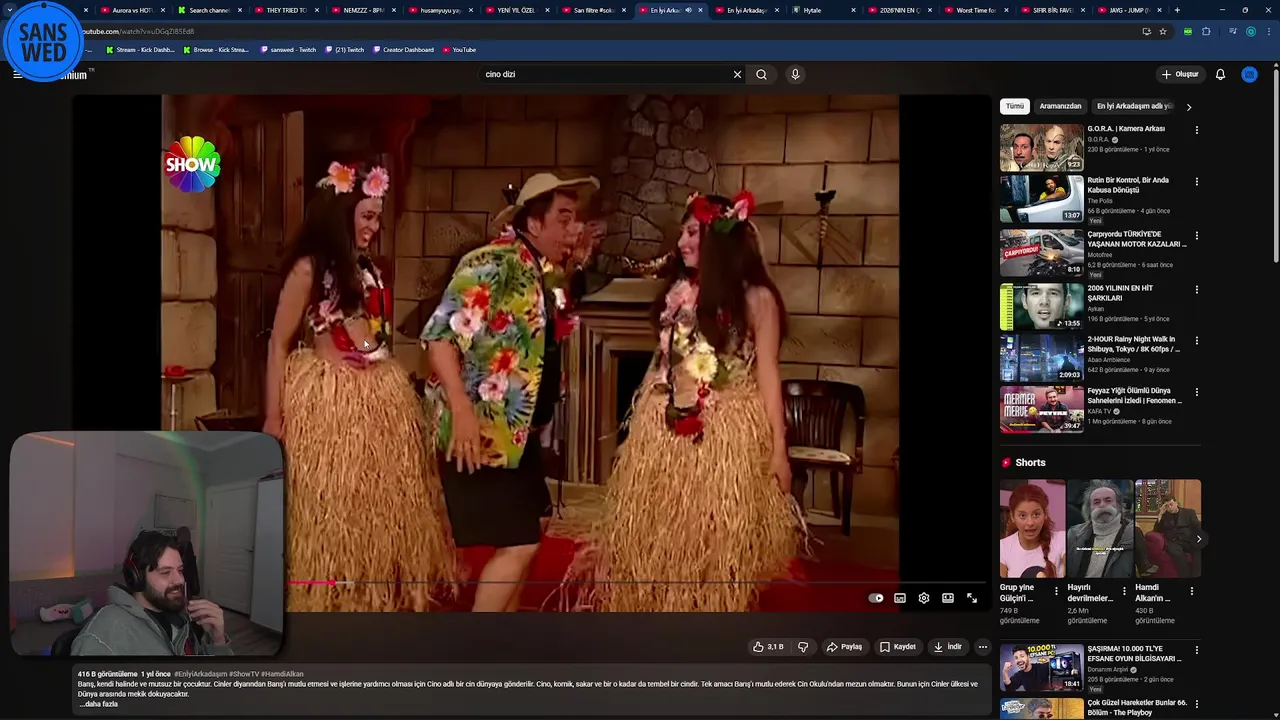1280x720 pixels.
Task: Open Çarpıyordu motor kazaları video thumbnail
Action: (x=1041, y=253)
